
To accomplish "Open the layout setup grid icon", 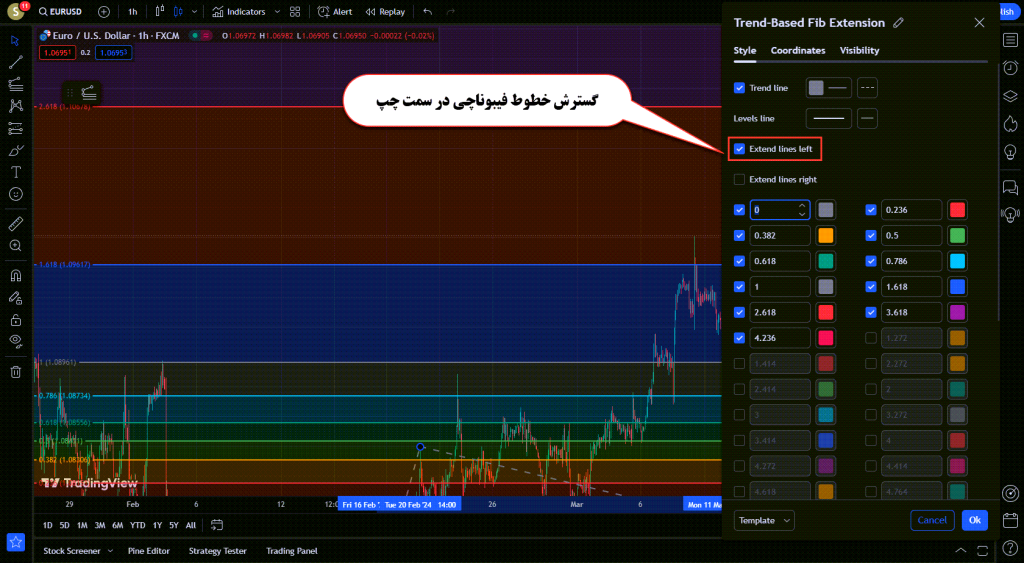I will pos(295,12).
